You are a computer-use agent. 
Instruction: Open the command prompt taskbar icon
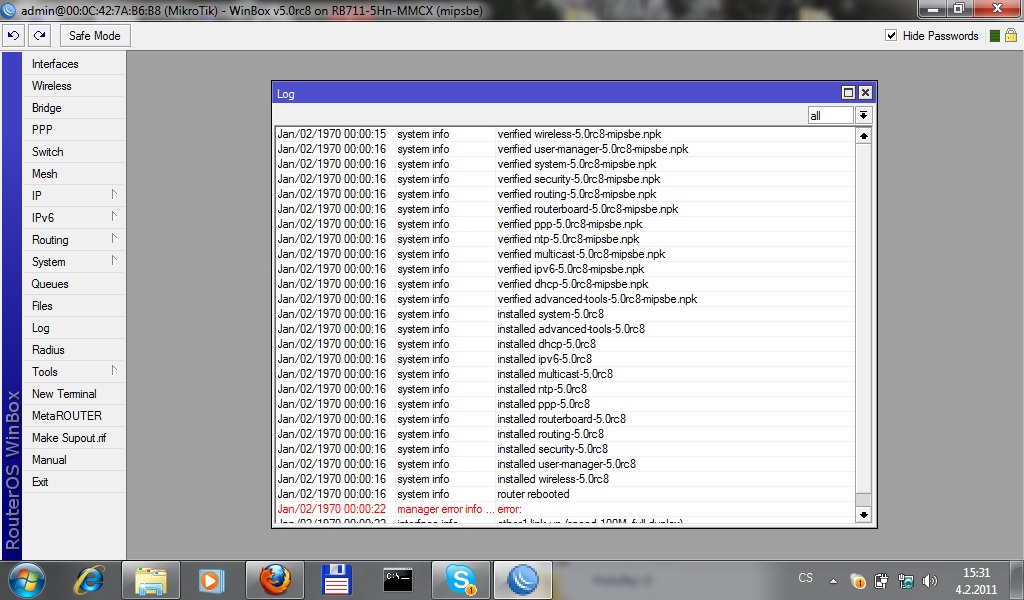tap(398, 580)
